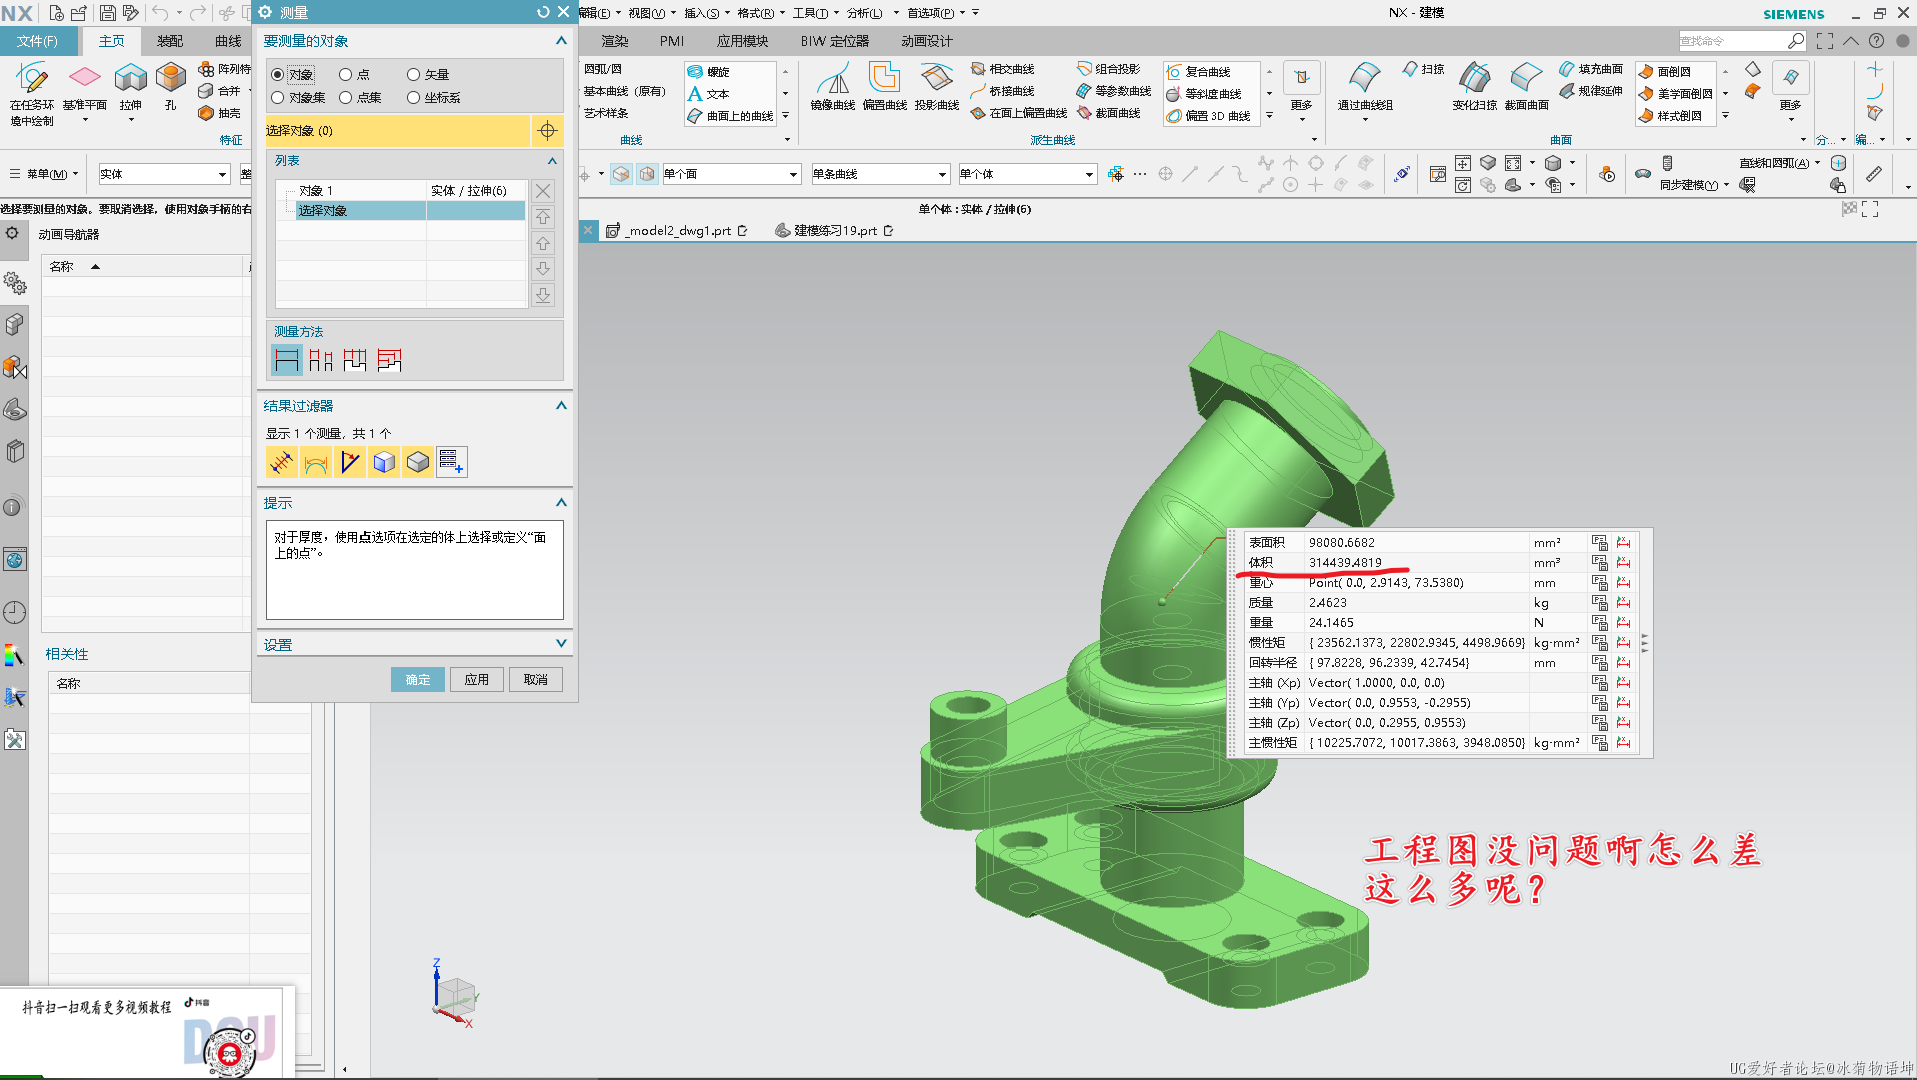Click the 表面积 value 98080.6682
Viewport: 1917px width, 1080px height.
(1342, 543)
